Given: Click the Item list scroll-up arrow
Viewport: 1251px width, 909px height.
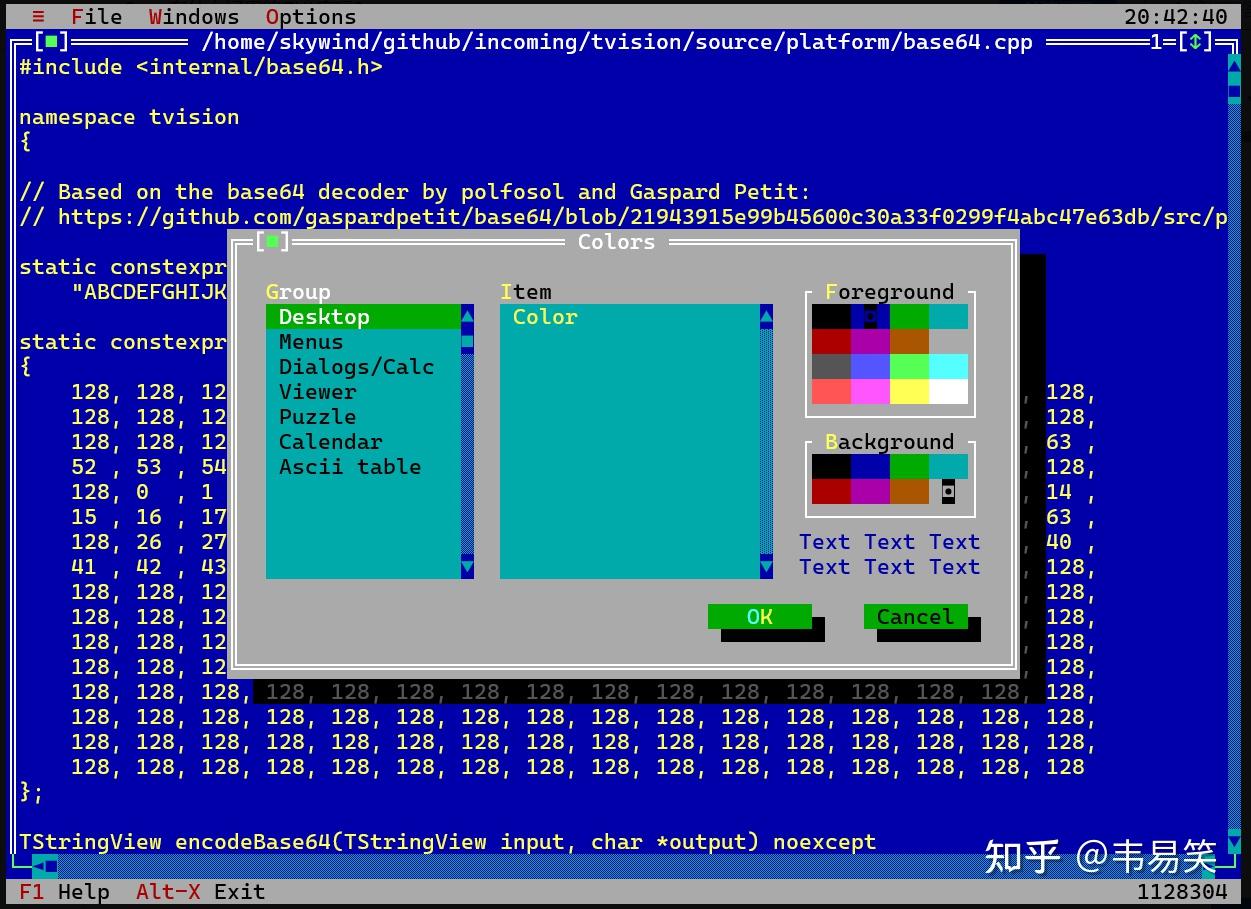Looking at the screenshot, I should pyautogui.click(x=766, y=317).
